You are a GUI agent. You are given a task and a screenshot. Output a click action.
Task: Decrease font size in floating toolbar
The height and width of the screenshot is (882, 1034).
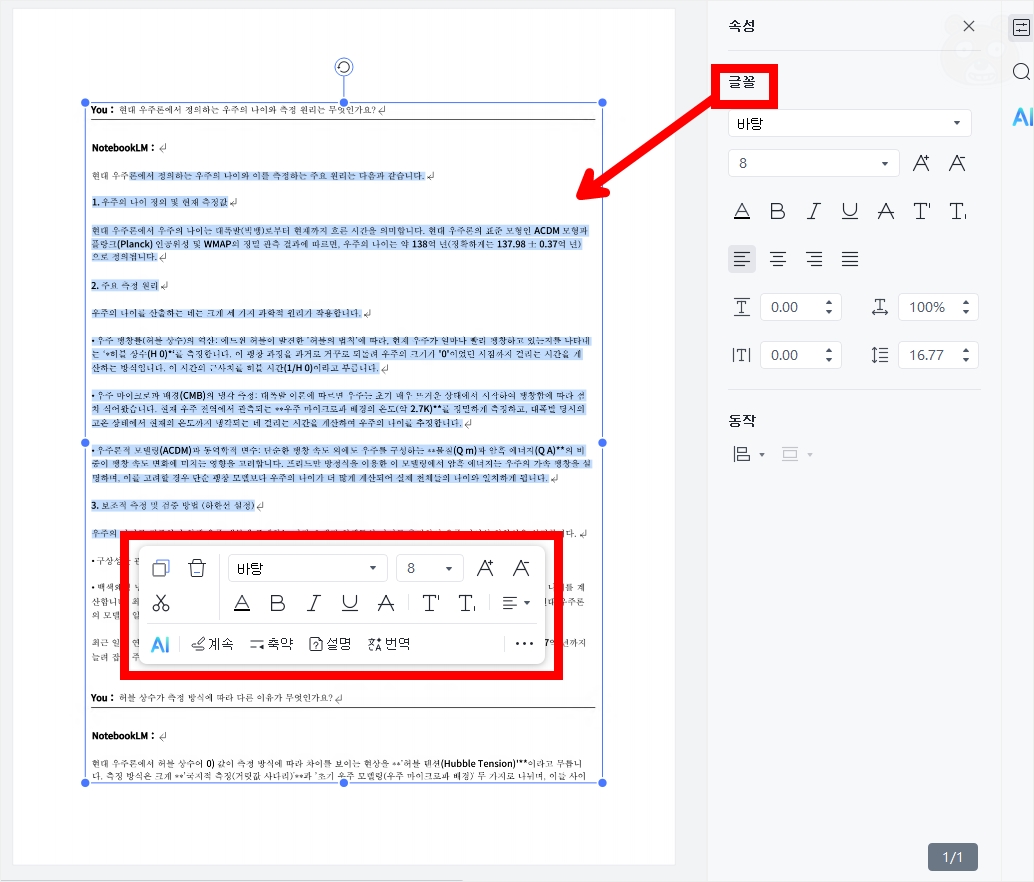point(521,568)
